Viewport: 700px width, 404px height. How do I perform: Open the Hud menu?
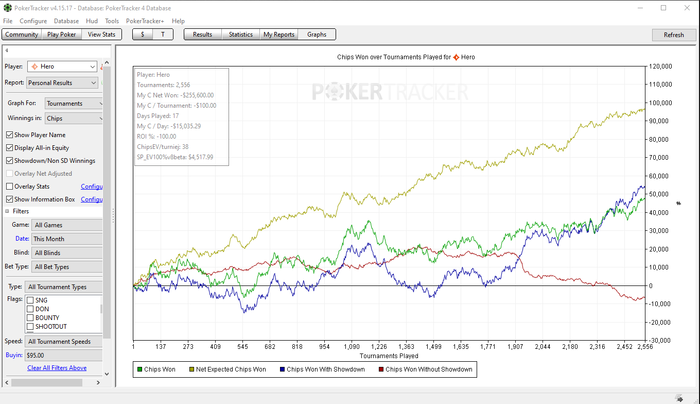click(92, 21)
